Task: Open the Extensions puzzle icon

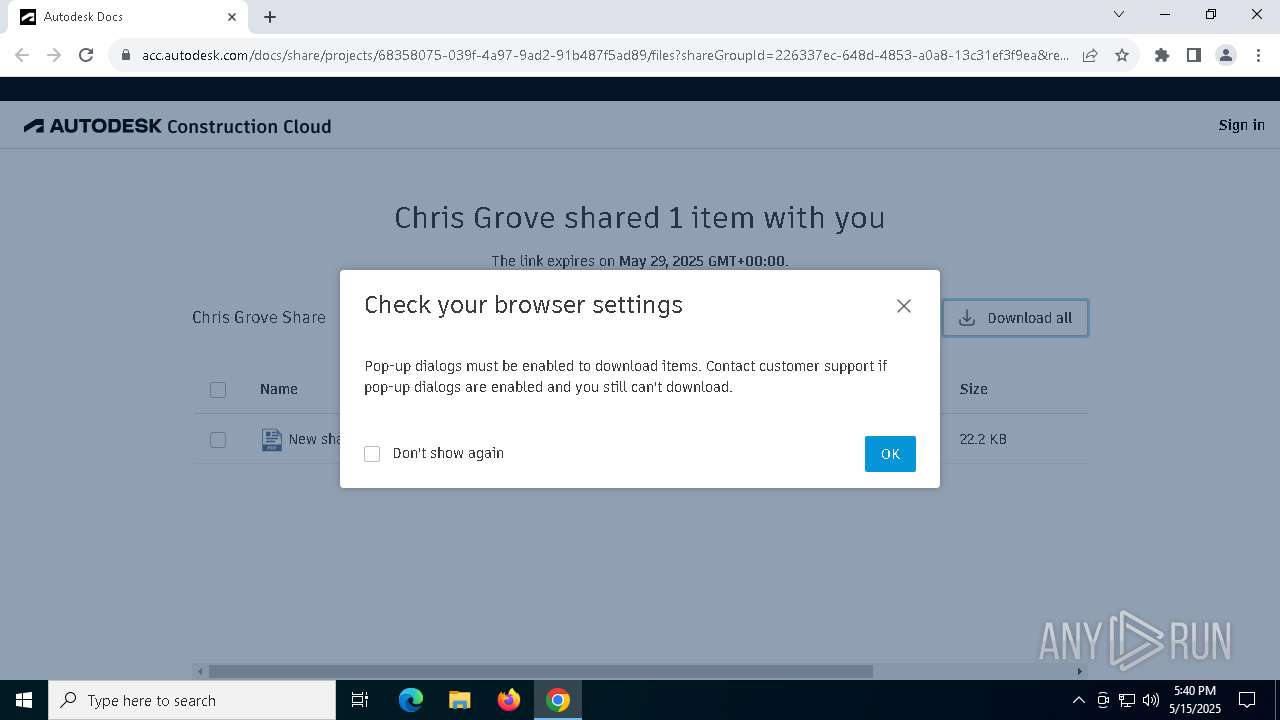Action: (x=1162, y=55)
